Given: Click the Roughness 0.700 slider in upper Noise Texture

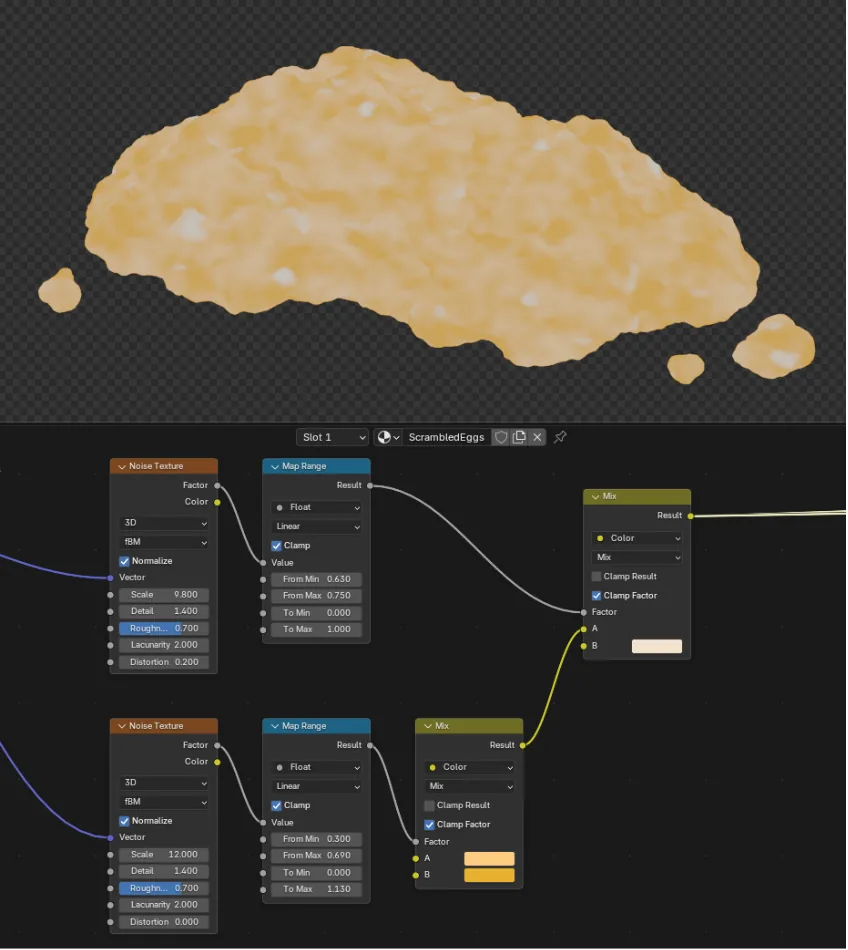Looking at the screenshot, I should (164, 629).
